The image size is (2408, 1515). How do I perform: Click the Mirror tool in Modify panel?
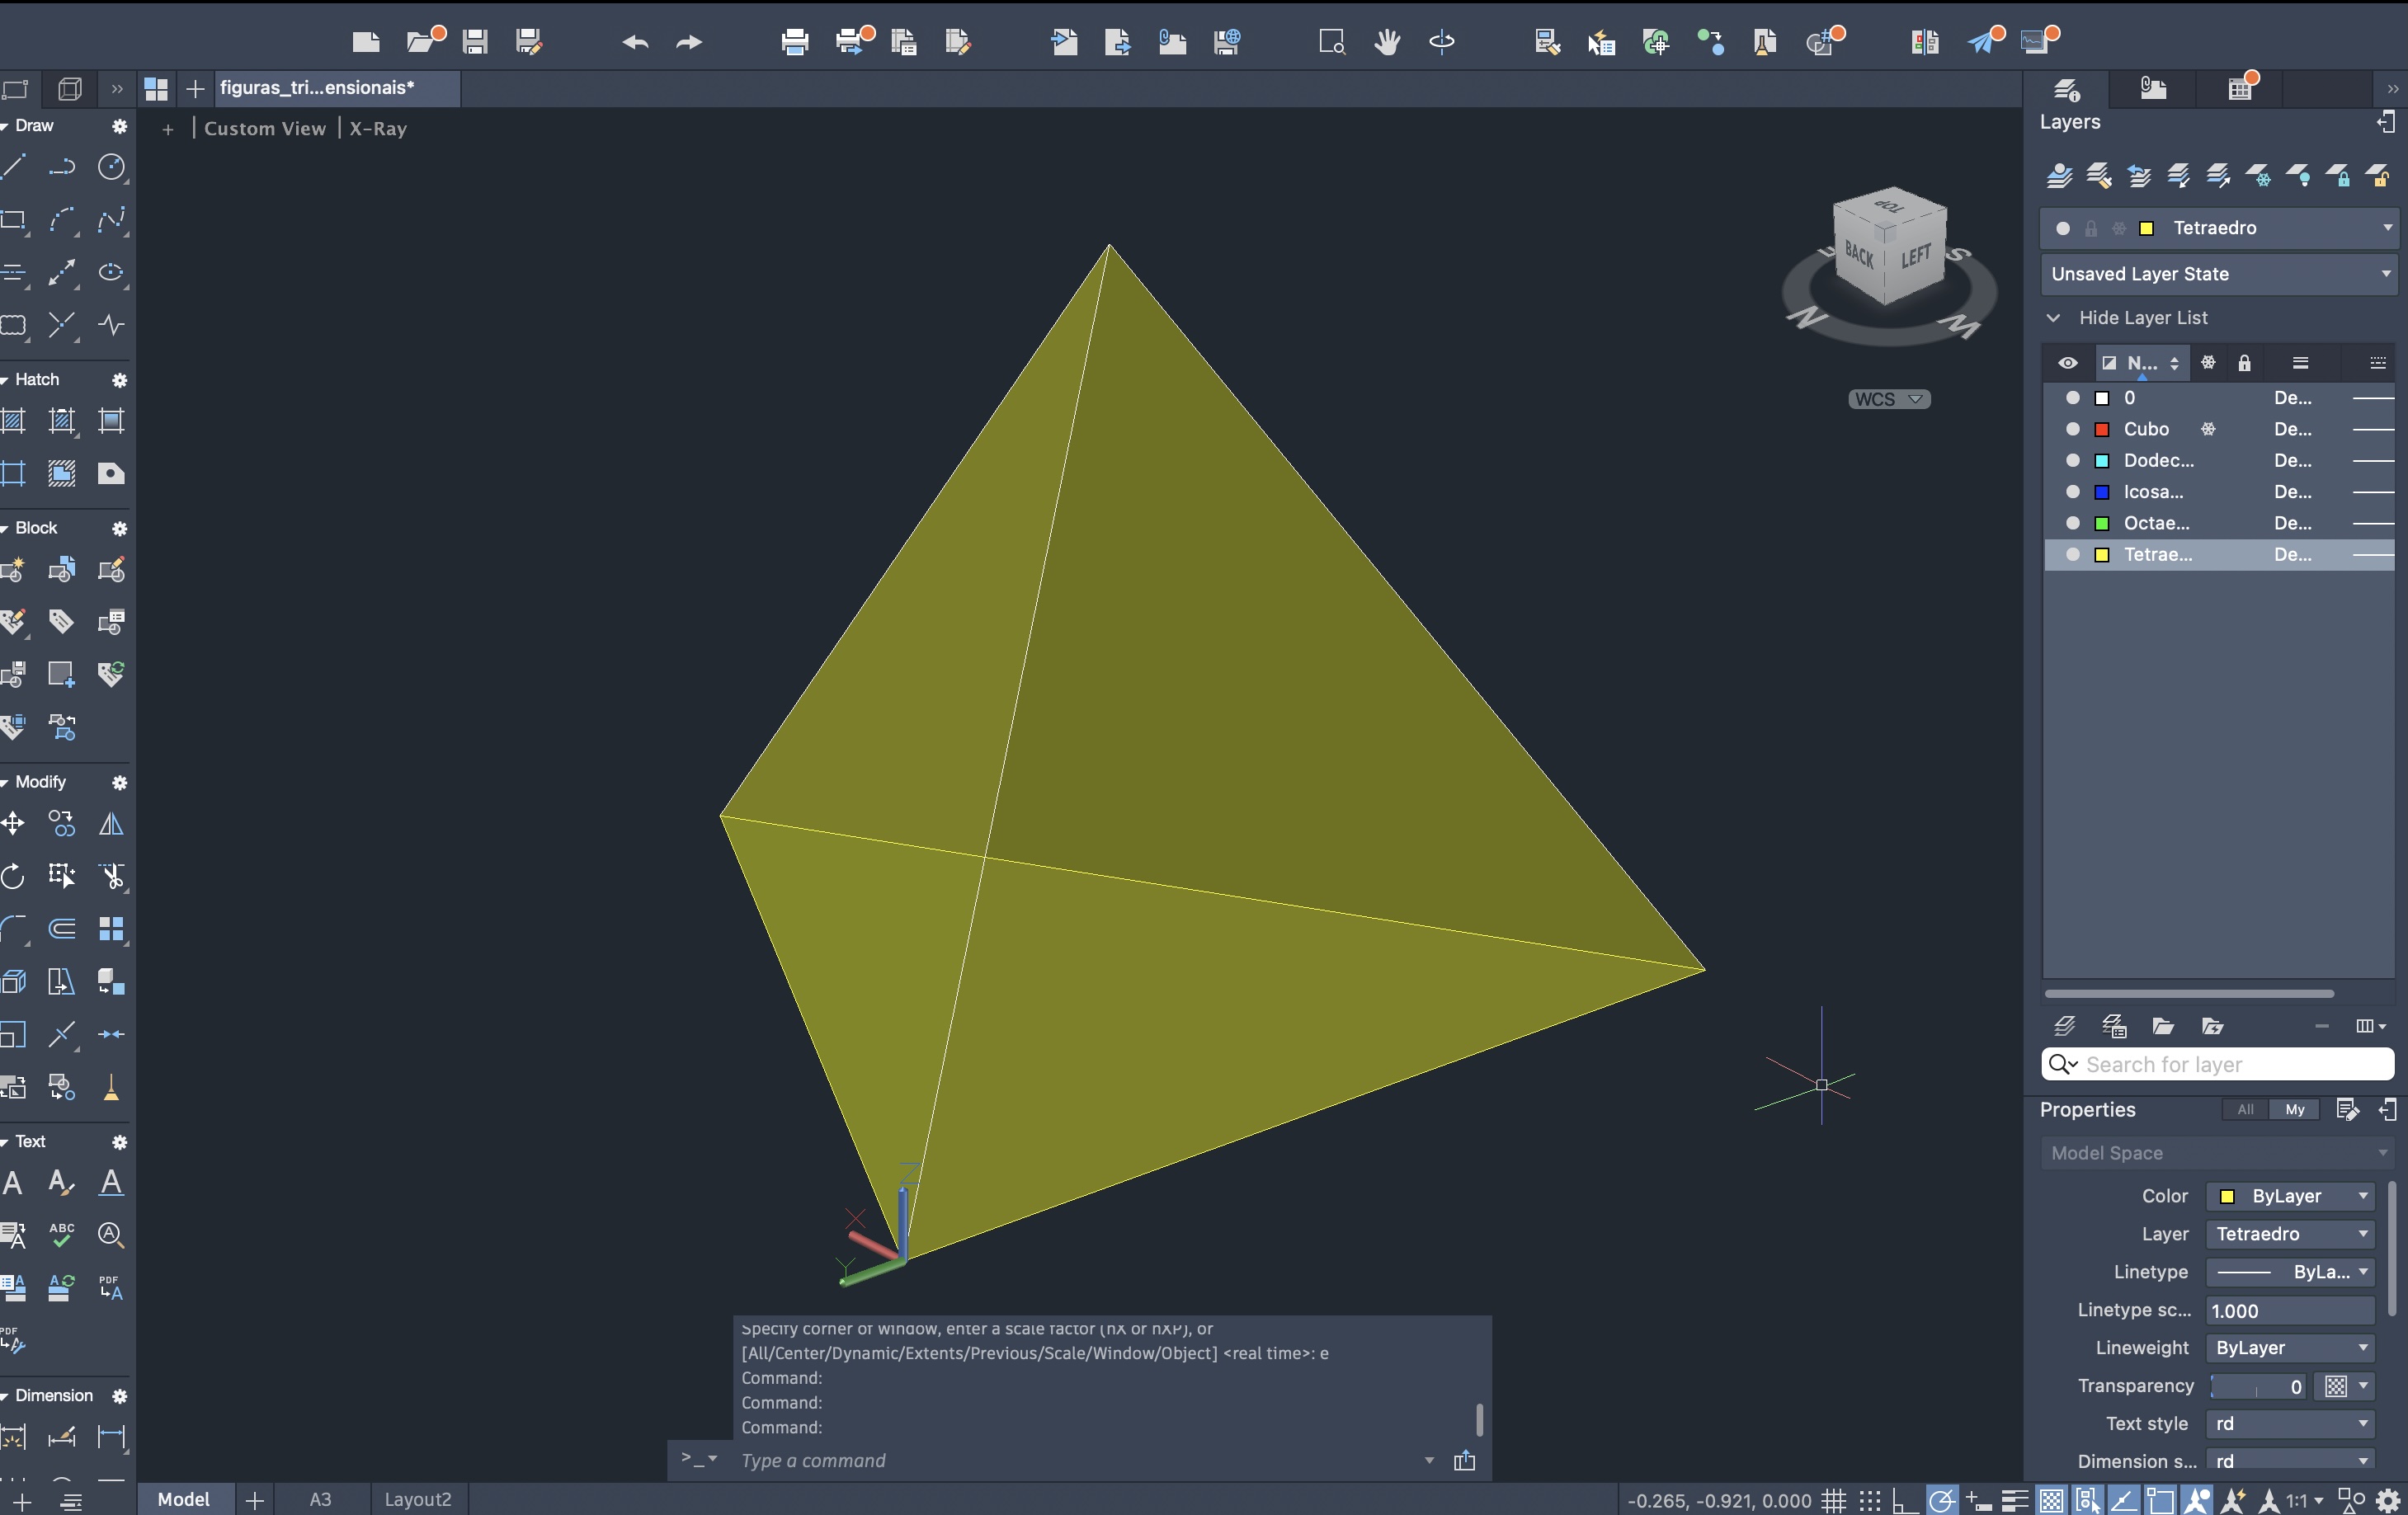pos(111,824)
